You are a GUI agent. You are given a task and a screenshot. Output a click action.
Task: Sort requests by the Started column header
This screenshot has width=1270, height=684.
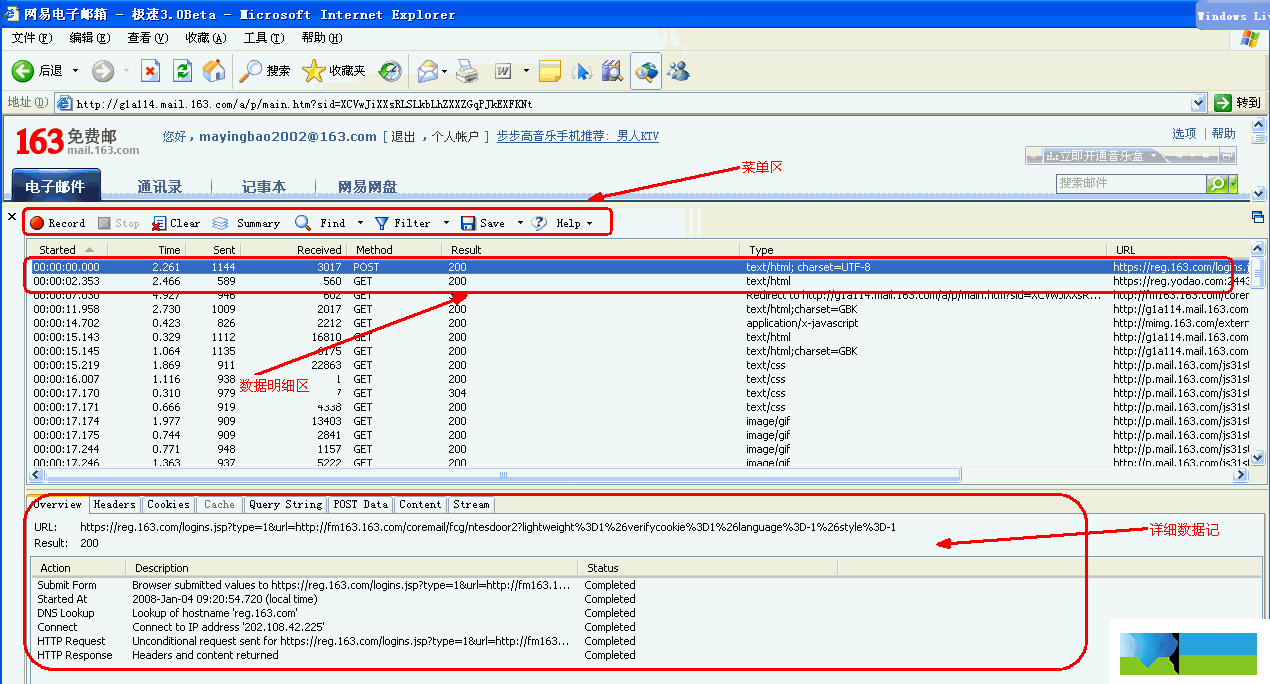click(66, 250)
